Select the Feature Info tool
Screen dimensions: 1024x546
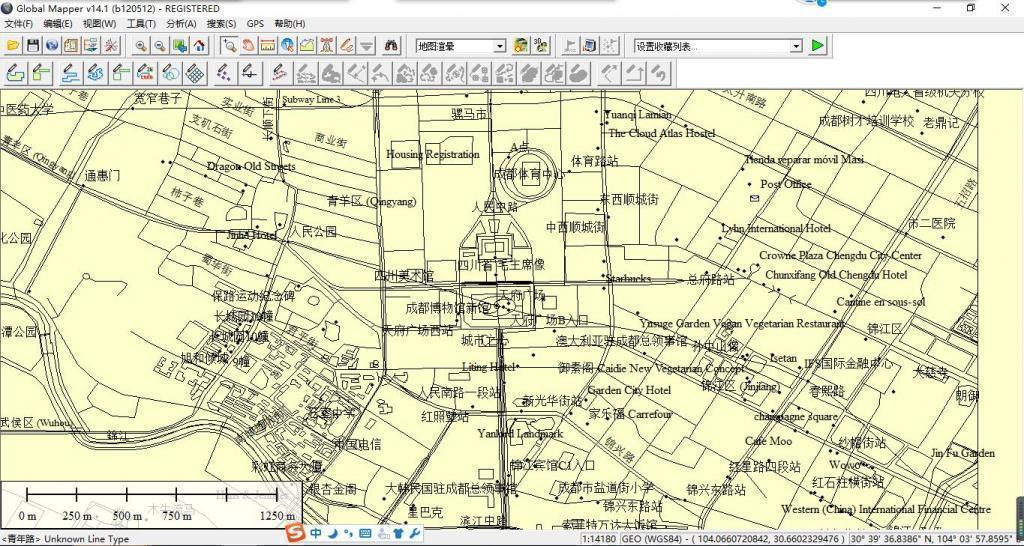click(287, 46)
